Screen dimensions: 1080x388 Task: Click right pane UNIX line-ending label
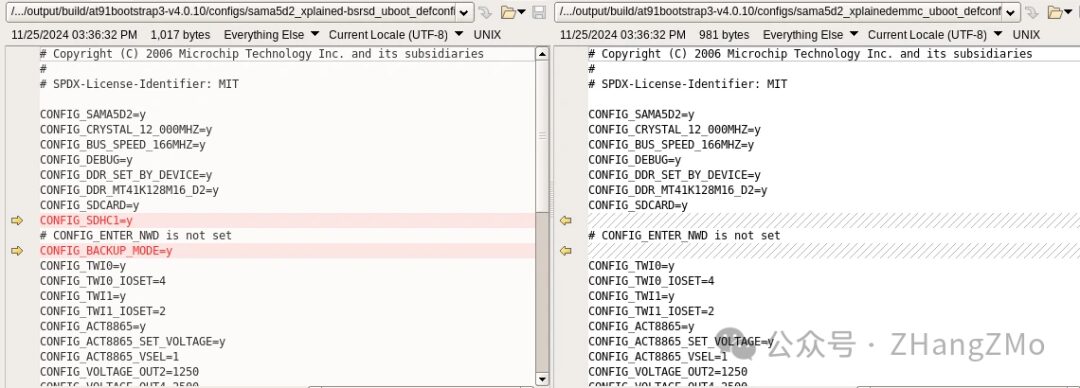click(1026, 34)
